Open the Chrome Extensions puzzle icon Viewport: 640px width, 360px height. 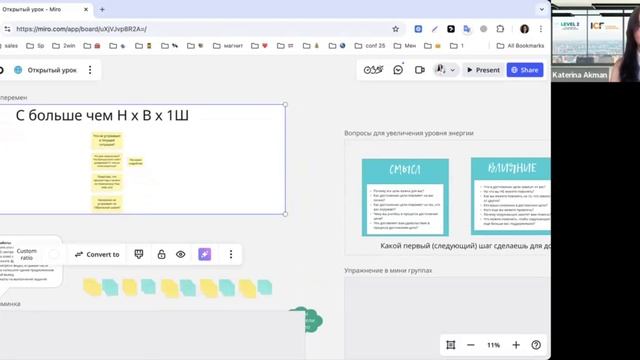tap(500, 29)
